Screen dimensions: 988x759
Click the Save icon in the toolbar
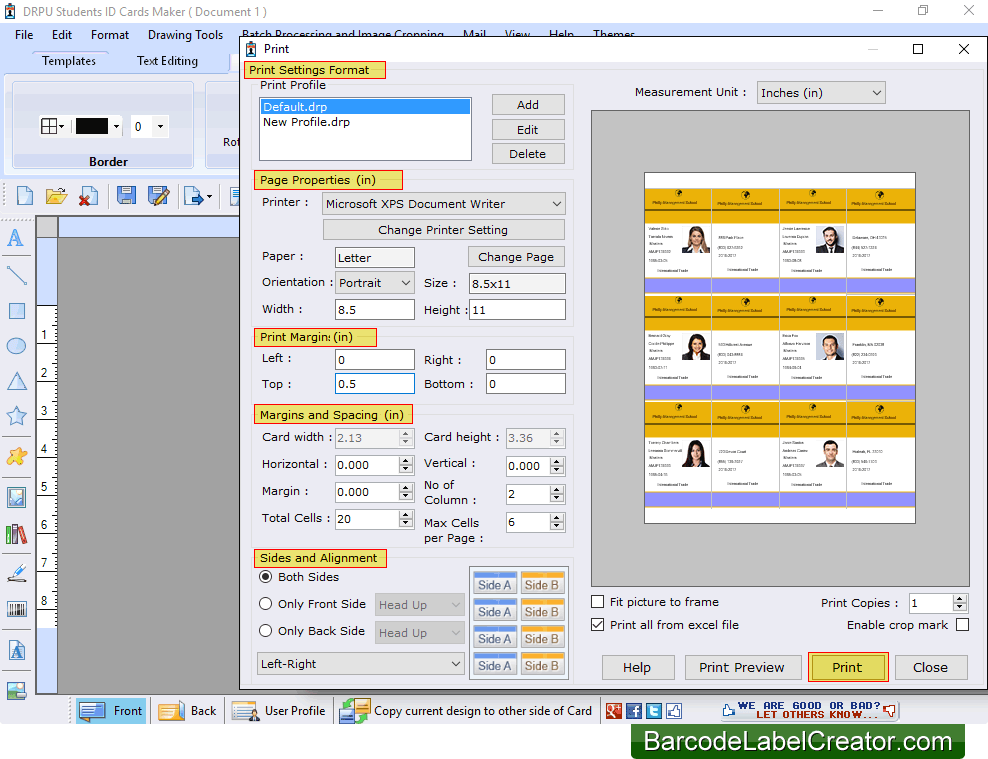pyautogui.click(x=126, y=196)
